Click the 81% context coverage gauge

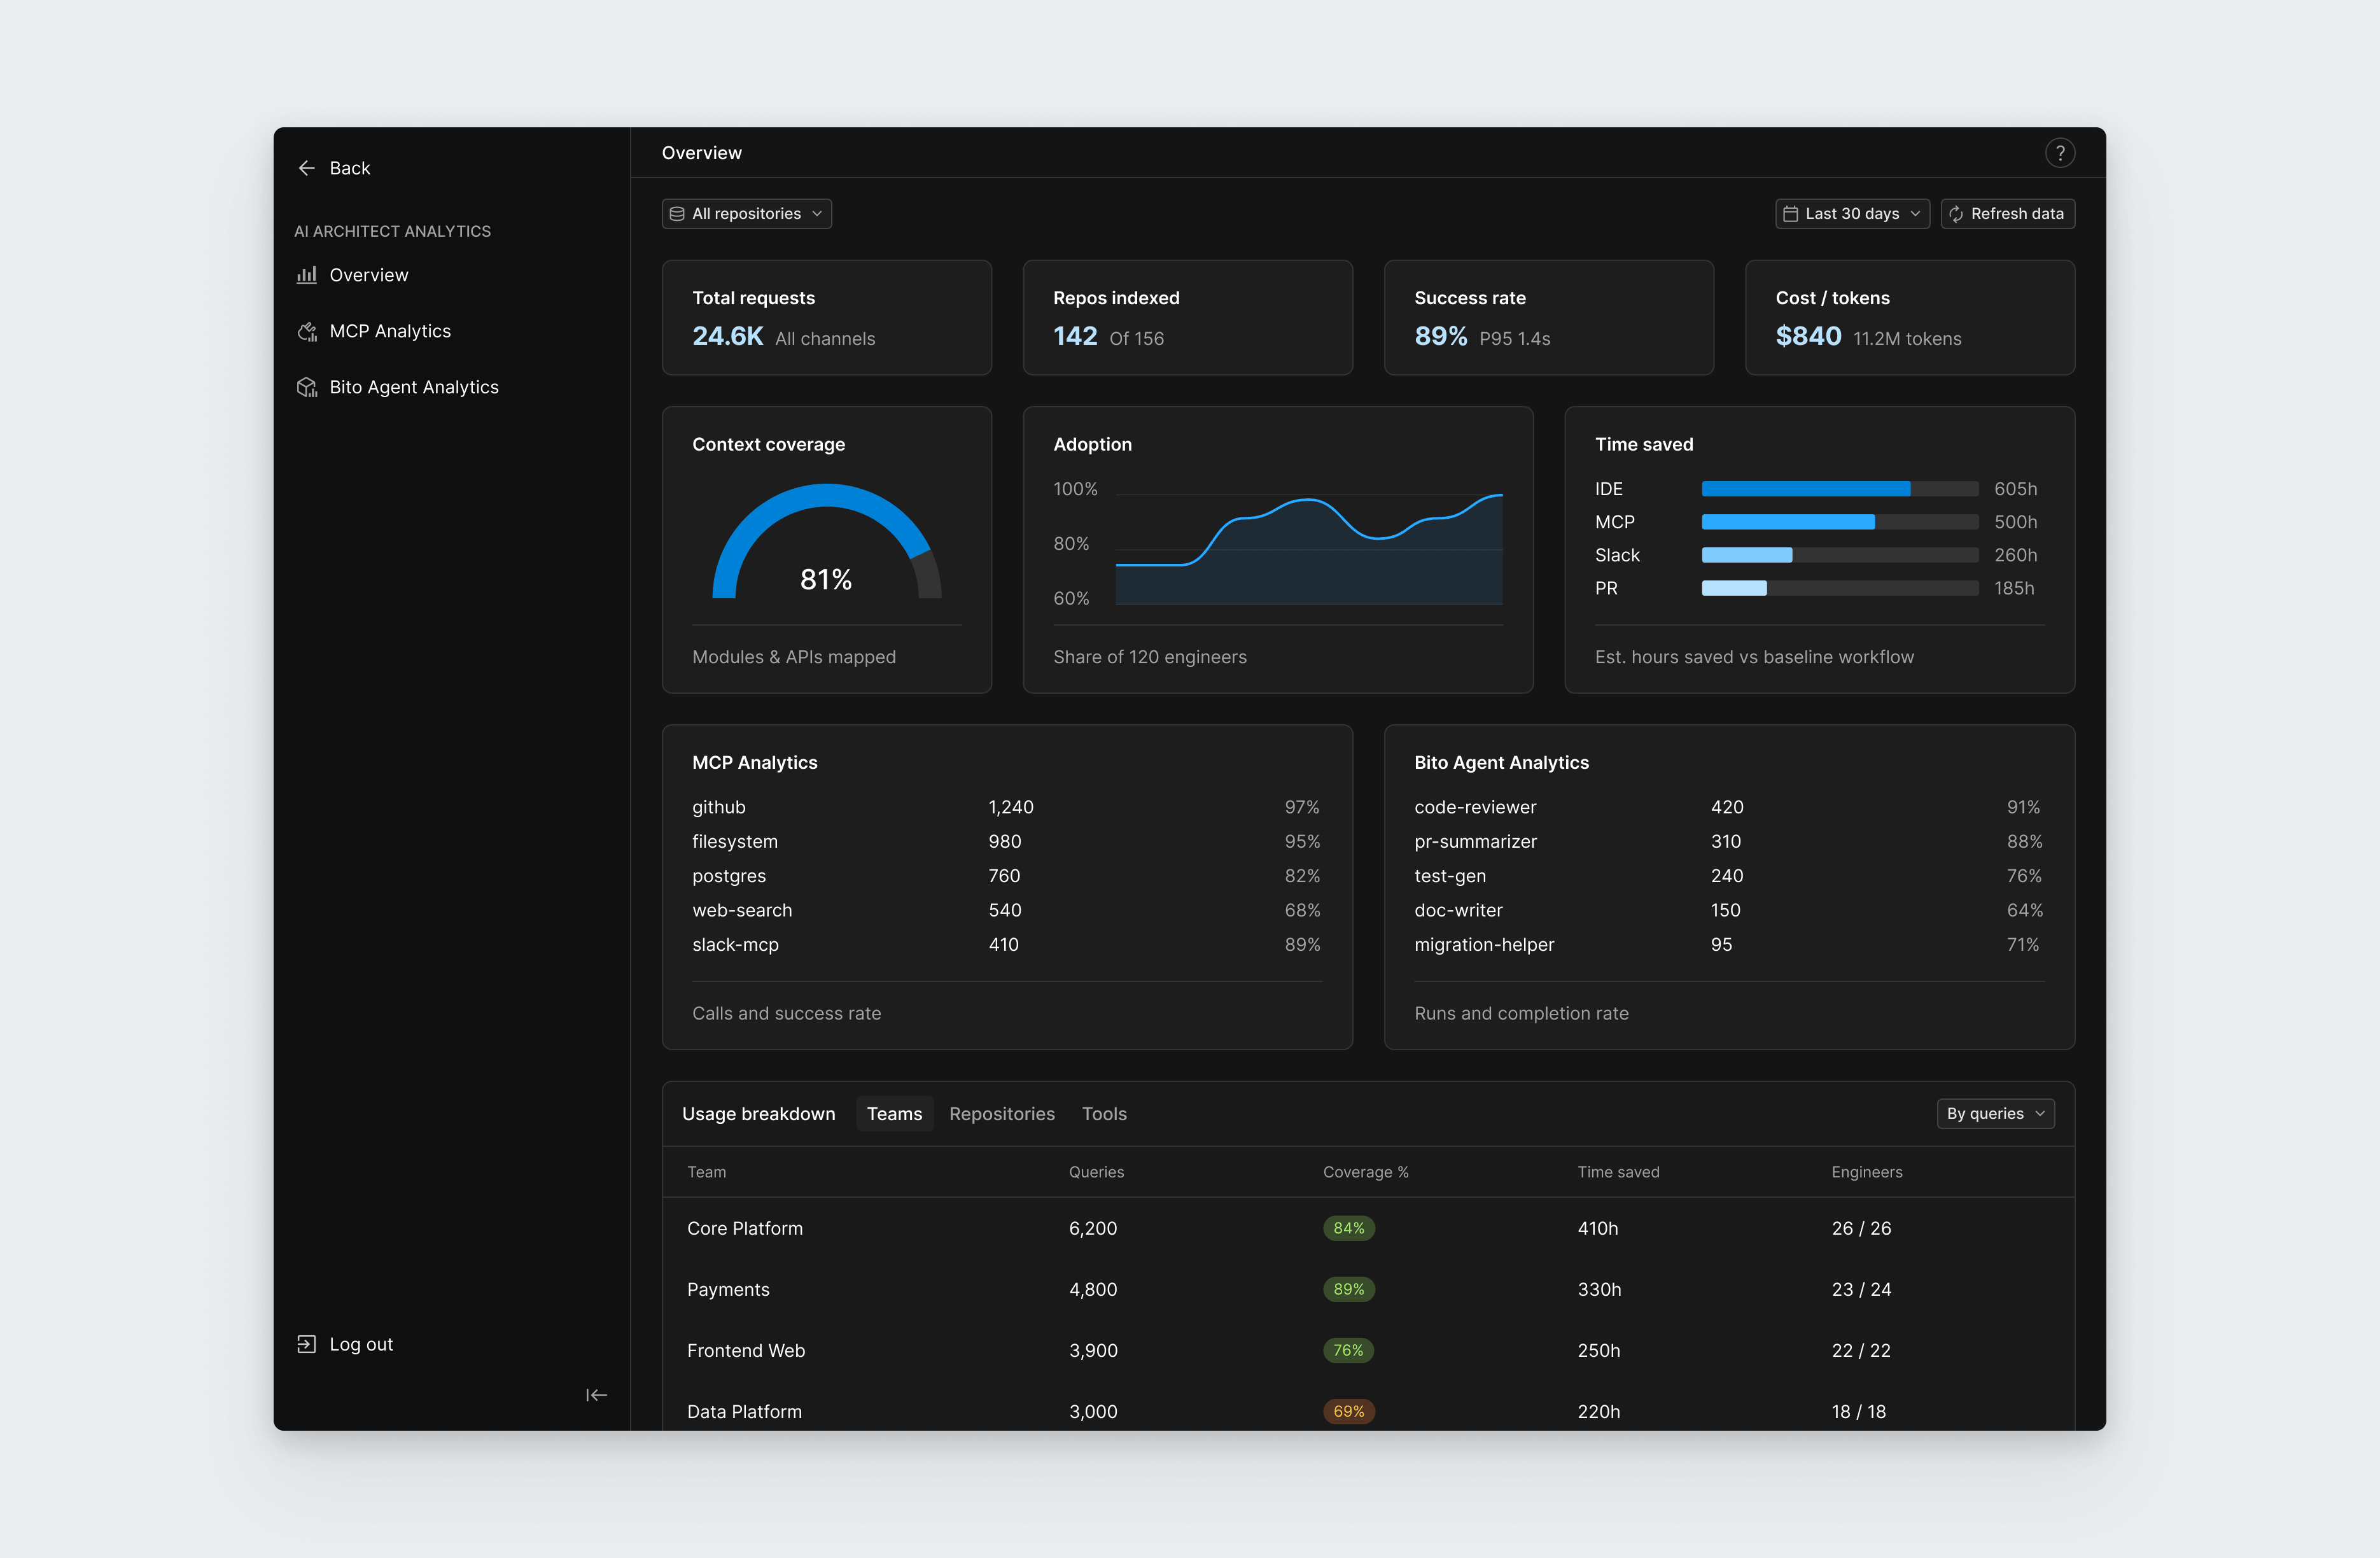point(826,541)
